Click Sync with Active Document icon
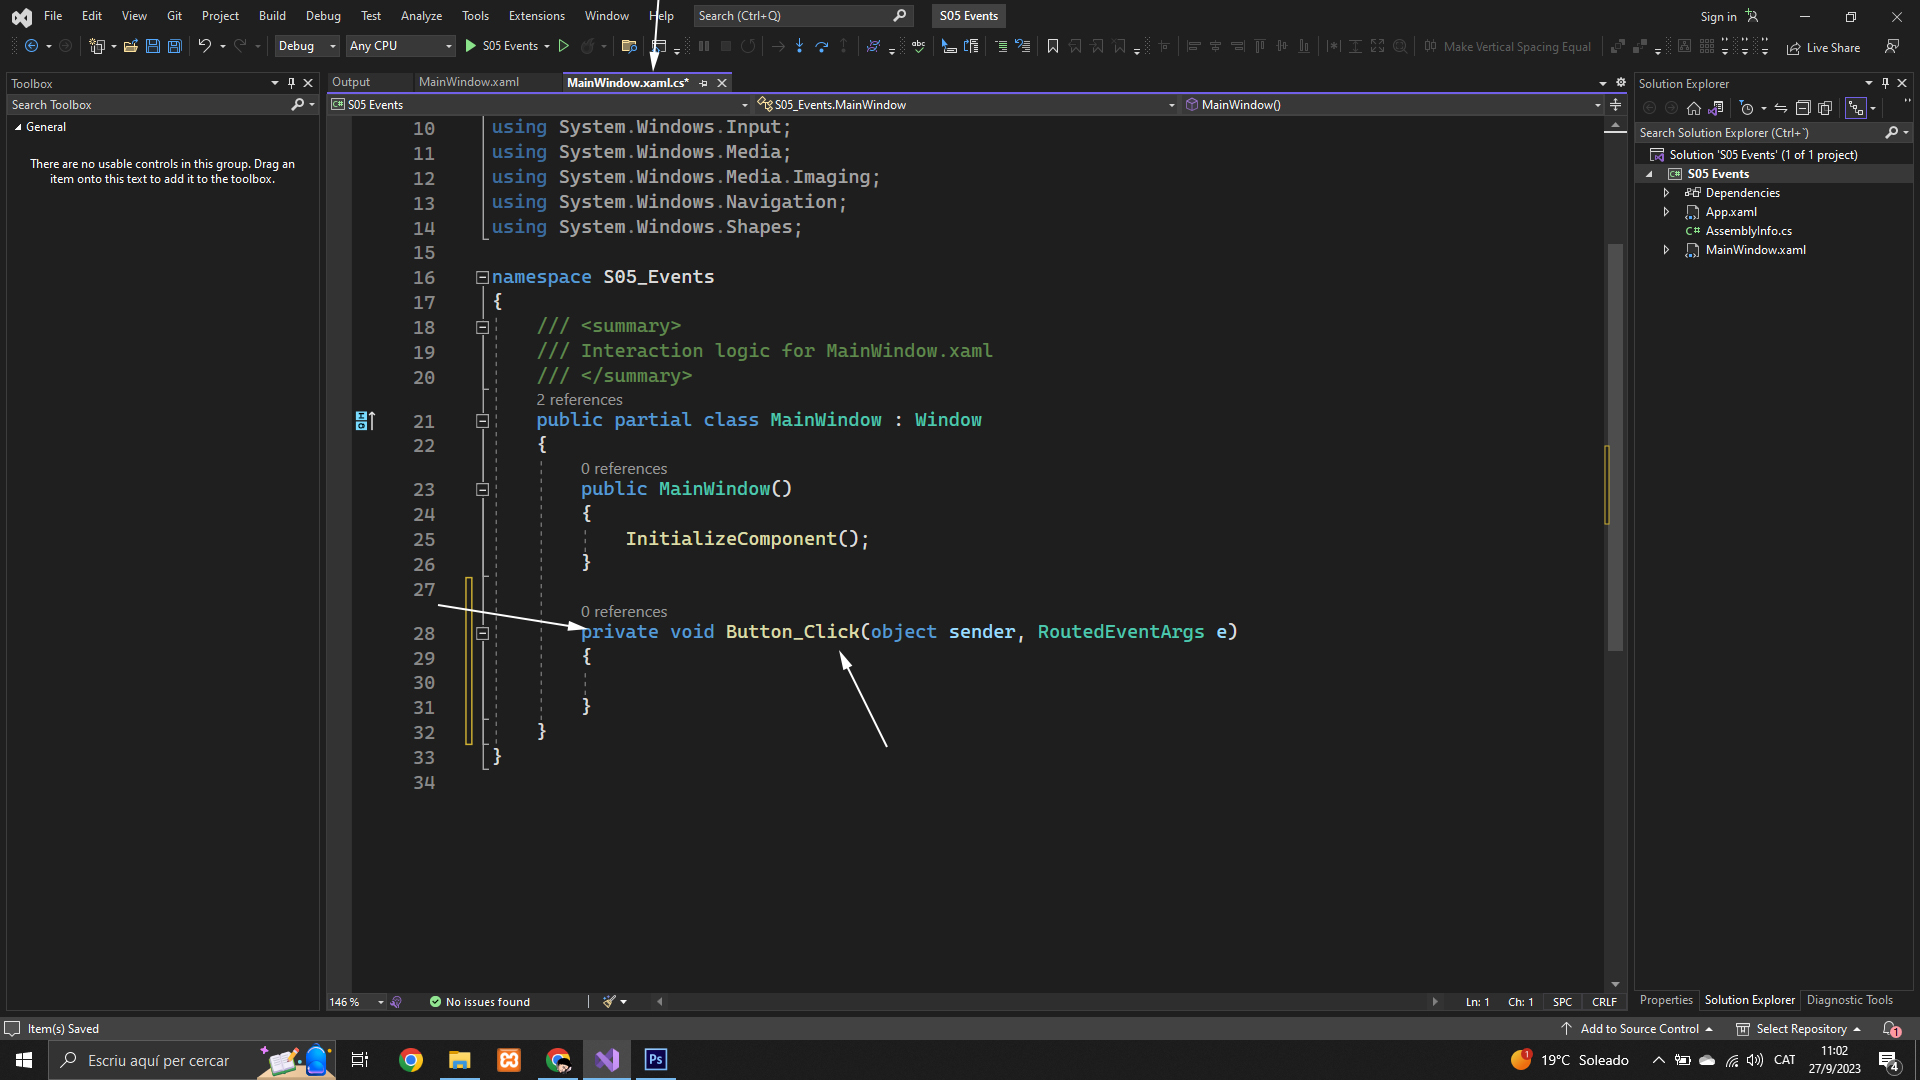Image resolution: width=1920 pixels, height=1080 pixels. tap(1781, 108)
